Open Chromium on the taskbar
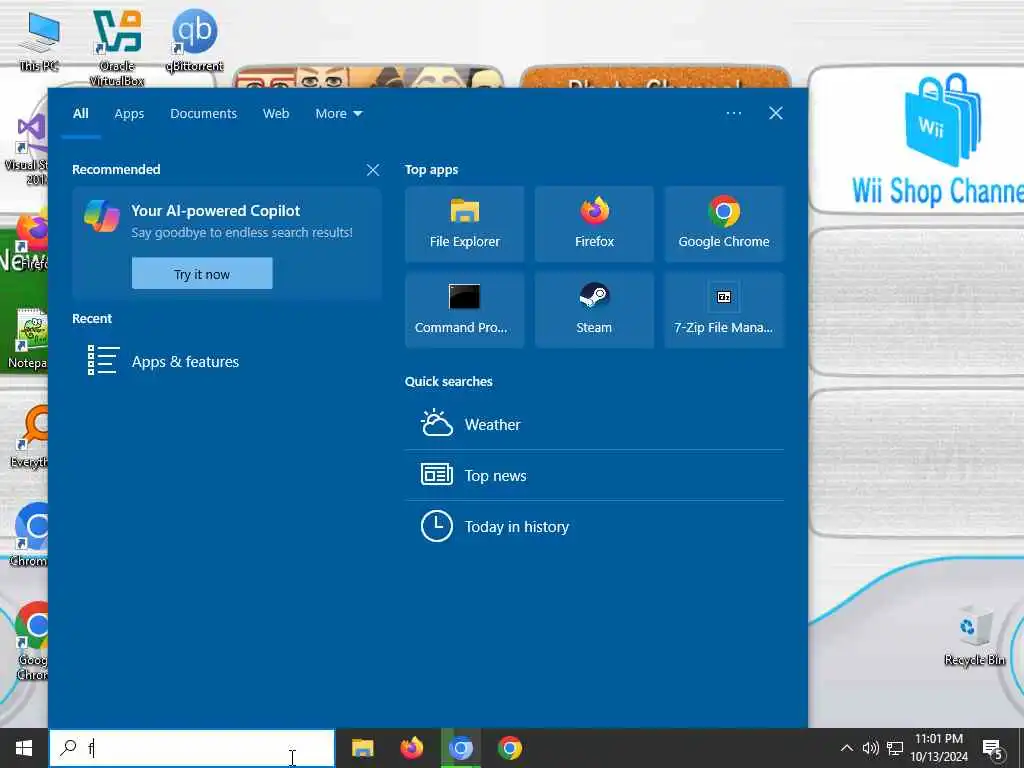Viewport: 1024px width, 768px height. [460, 748]
